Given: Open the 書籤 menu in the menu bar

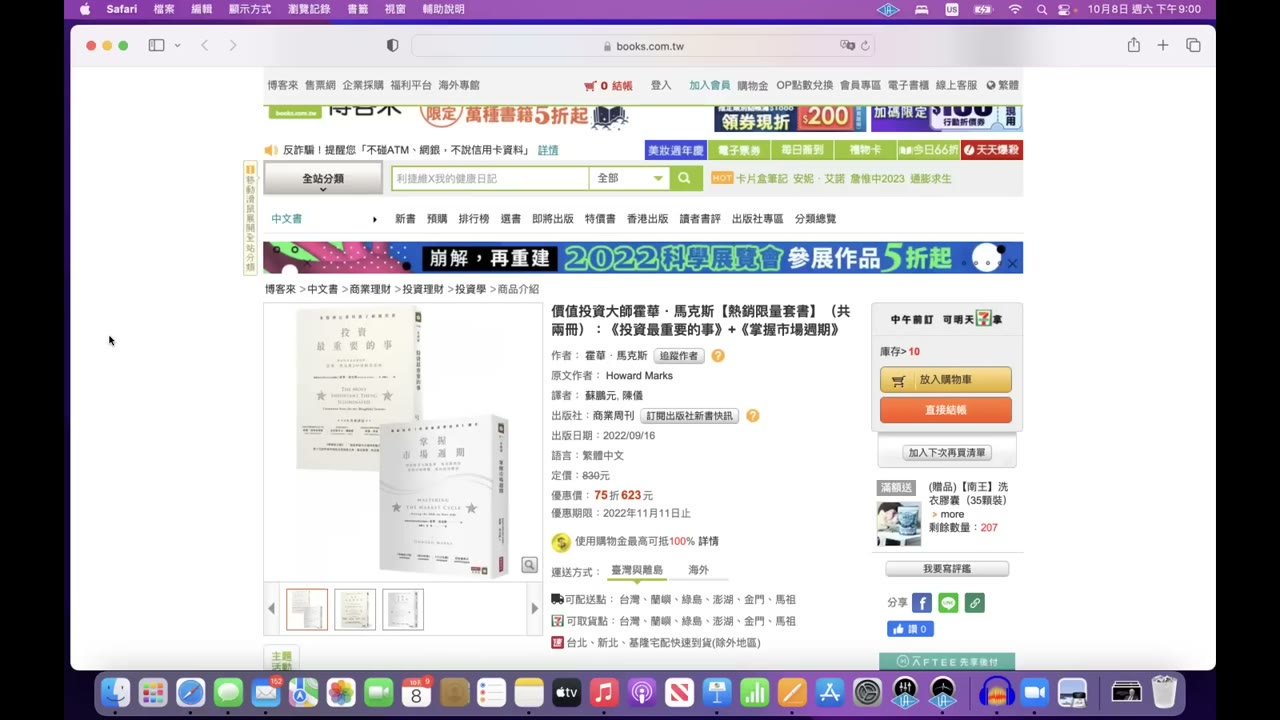Looking at the screenshot, I should tap(358, 9).
